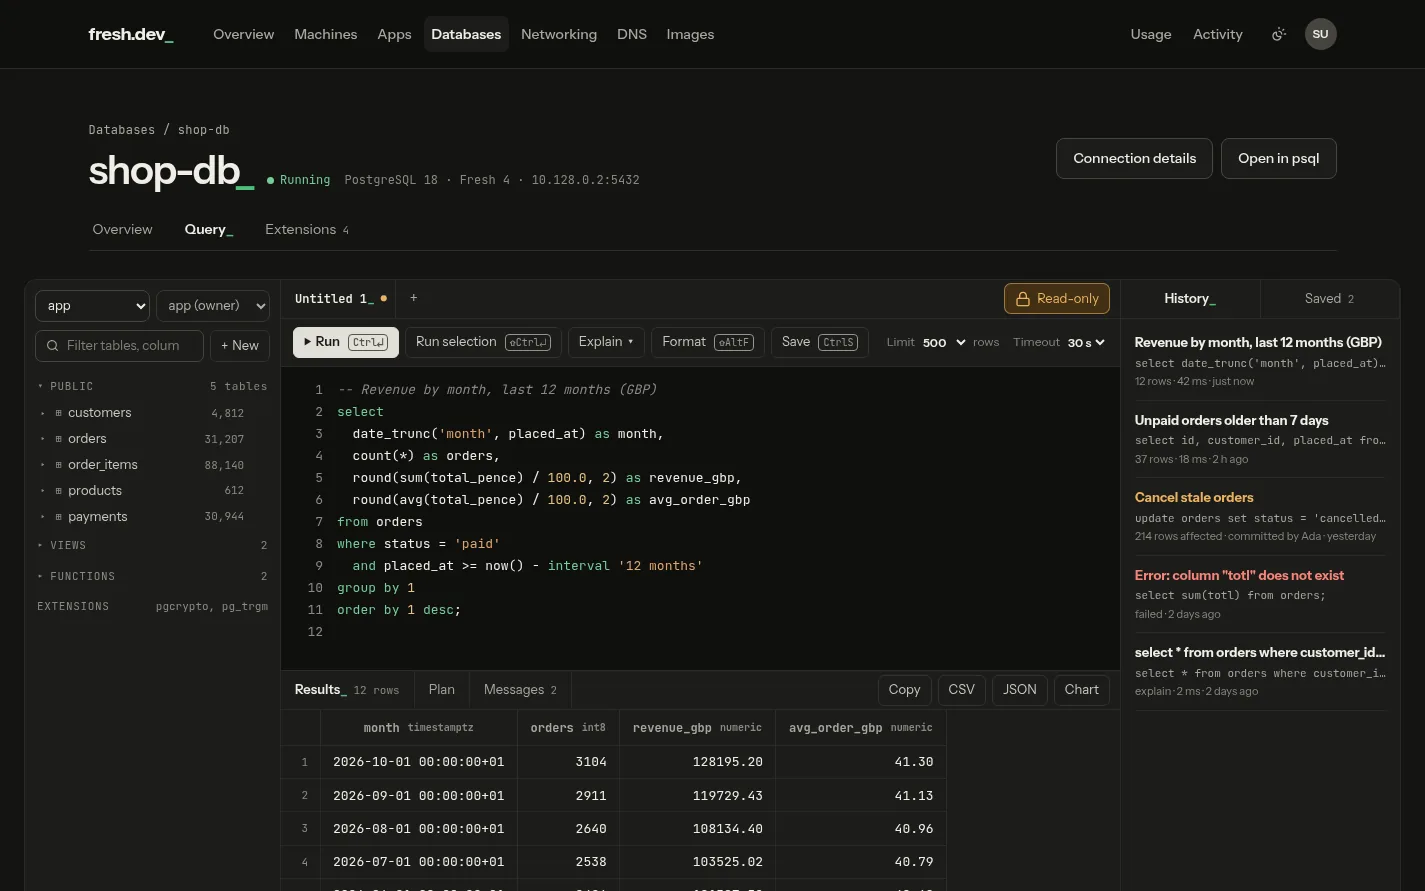Open history entry Unpaid orders older than 7 days

coord(1260,439)
